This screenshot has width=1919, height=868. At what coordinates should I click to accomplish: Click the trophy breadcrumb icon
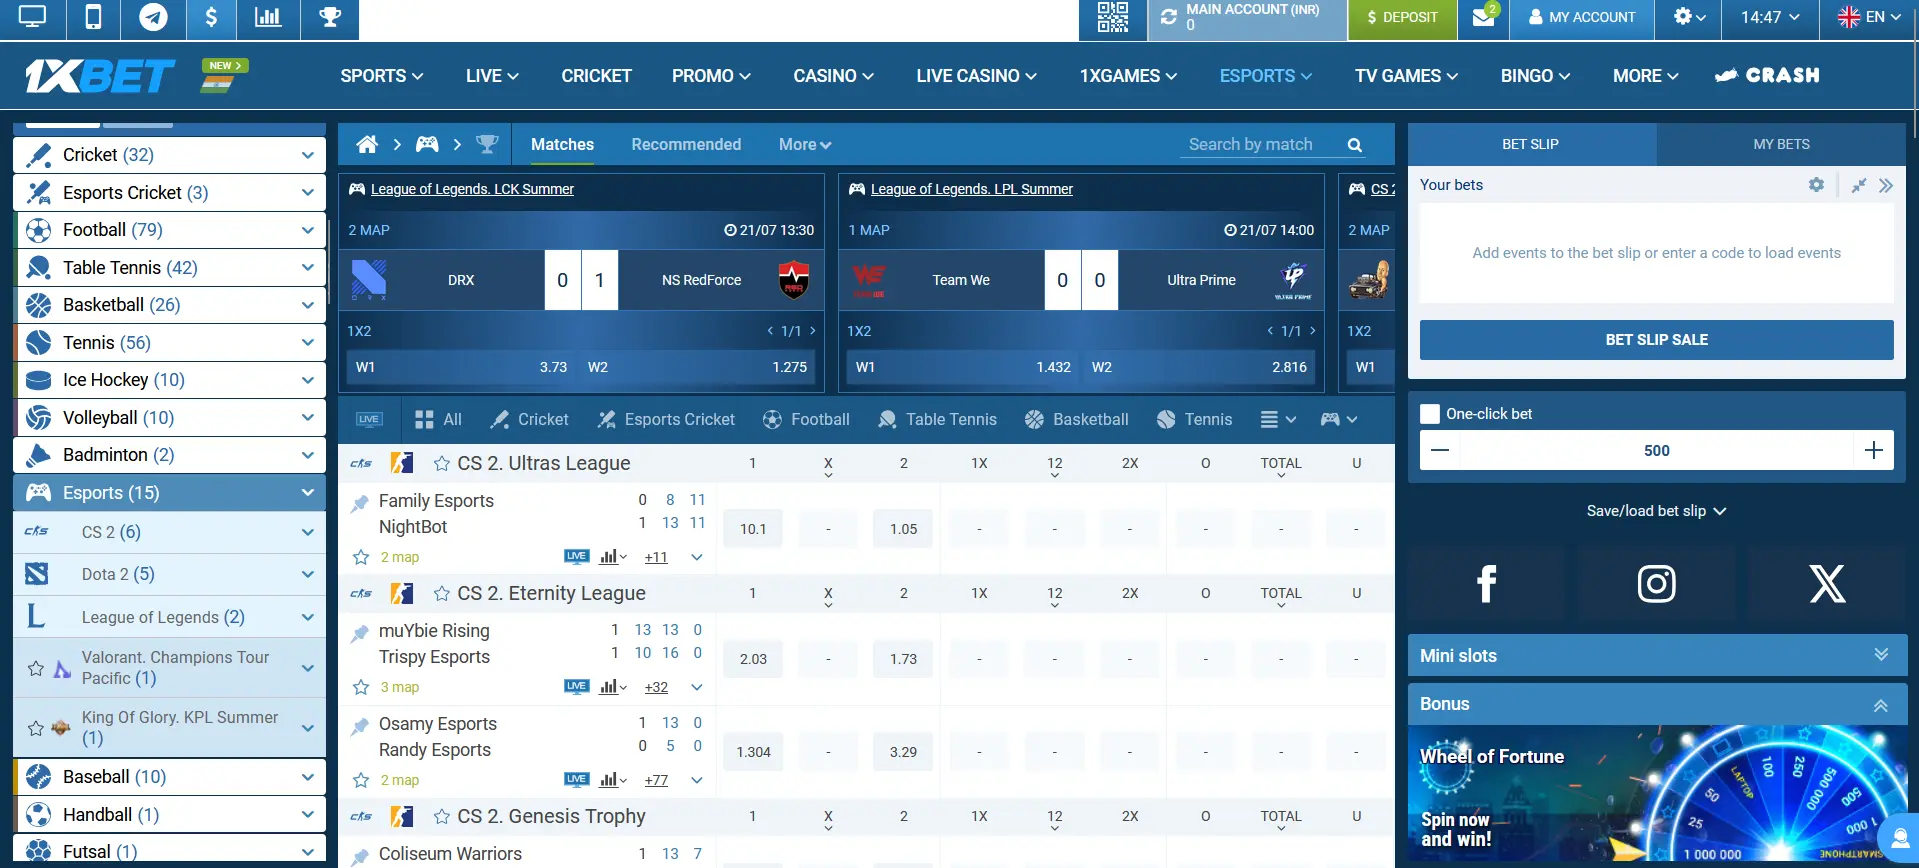pos(487,144)
